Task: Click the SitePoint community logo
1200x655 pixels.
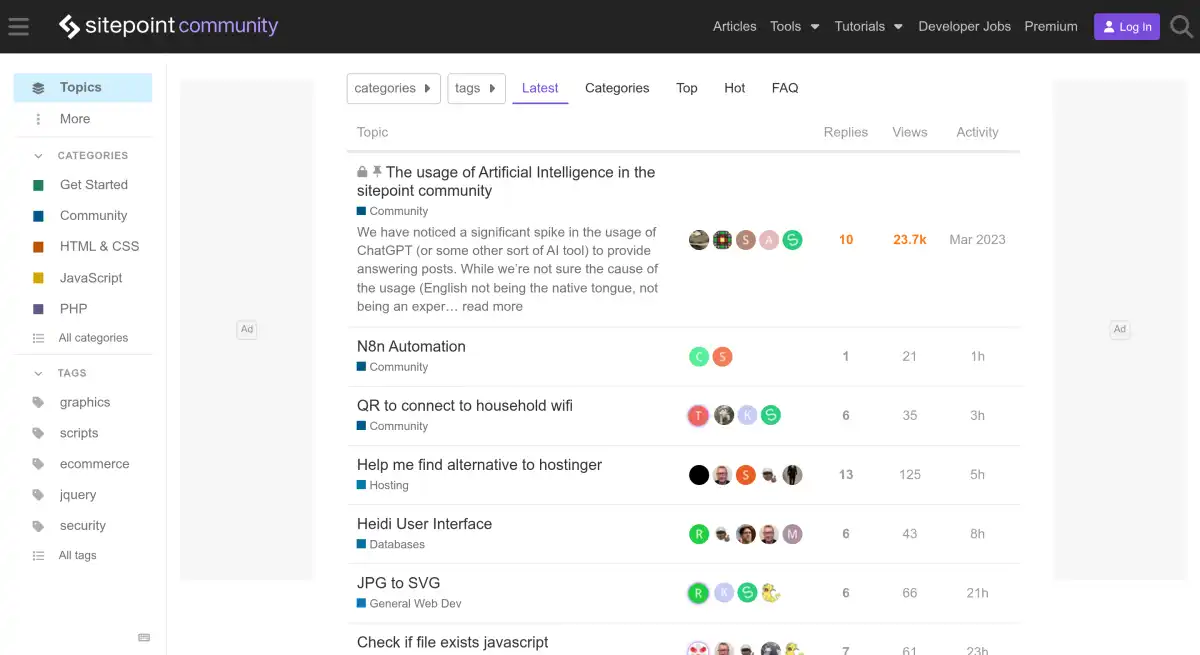Action: (168, 26)
